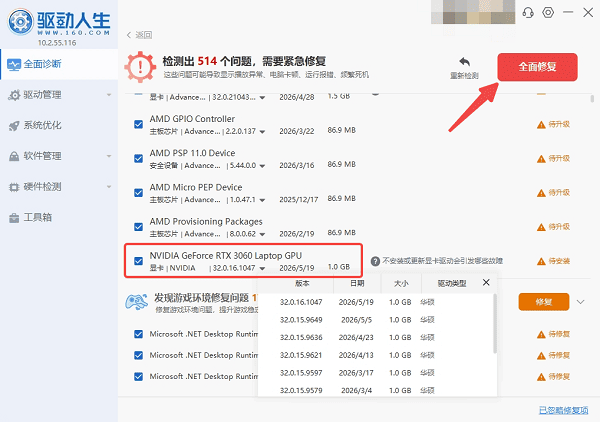
Task: Click version number 10.2.55.116
Action: pos(57,43)
